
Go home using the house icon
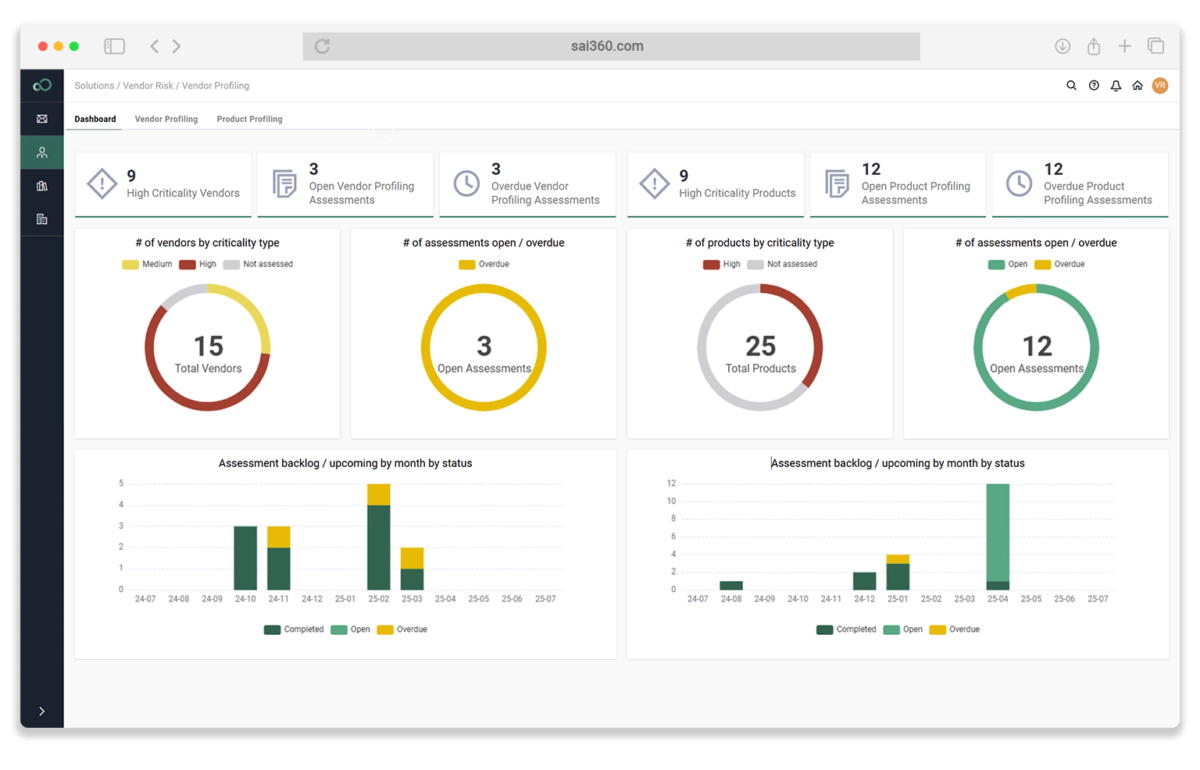pos(1137,85)
